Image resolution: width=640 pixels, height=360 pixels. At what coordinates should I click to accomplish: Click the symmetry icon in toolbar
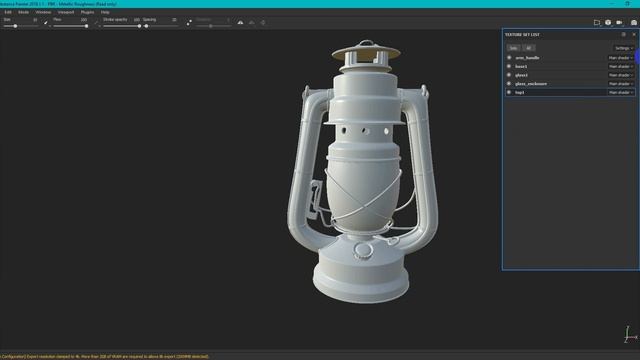(x=240, y=22)
